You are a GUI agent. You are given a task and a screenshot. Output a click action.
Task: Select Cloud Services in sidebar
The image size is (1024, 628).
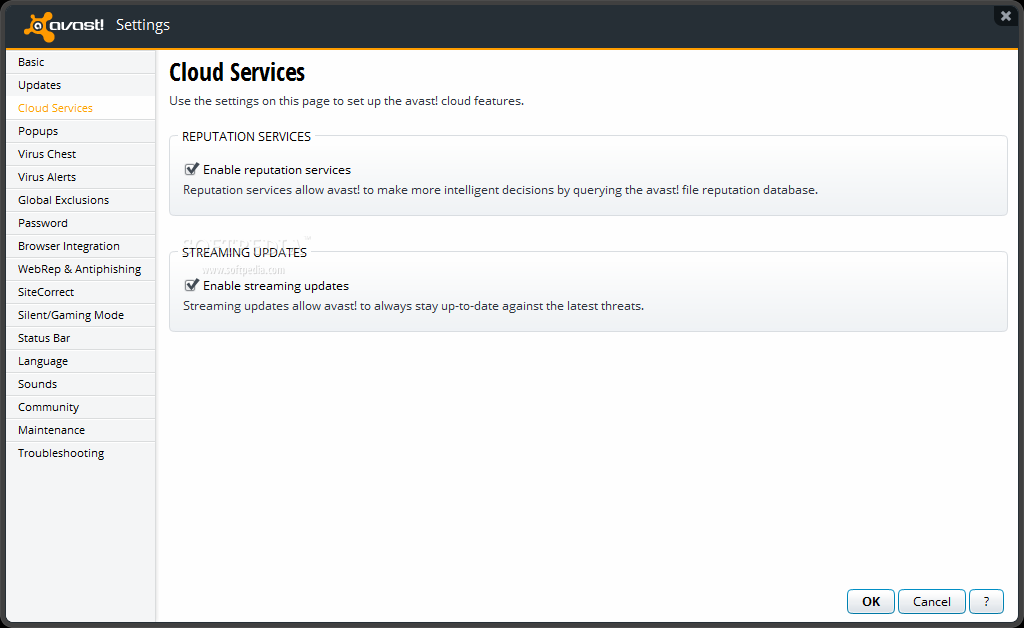(81, 108)
